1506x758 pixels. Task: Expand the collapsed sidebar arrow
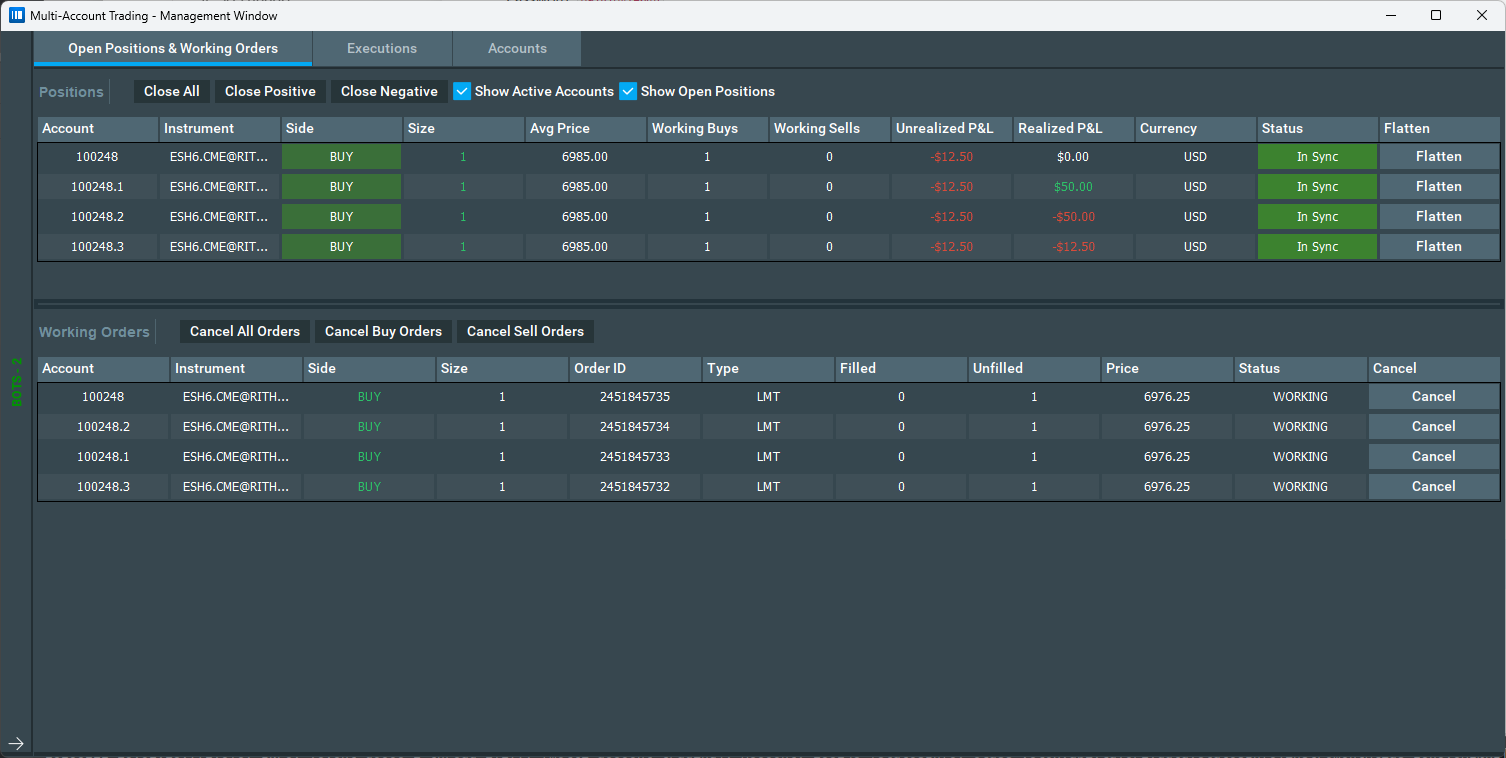click(16, 744)
